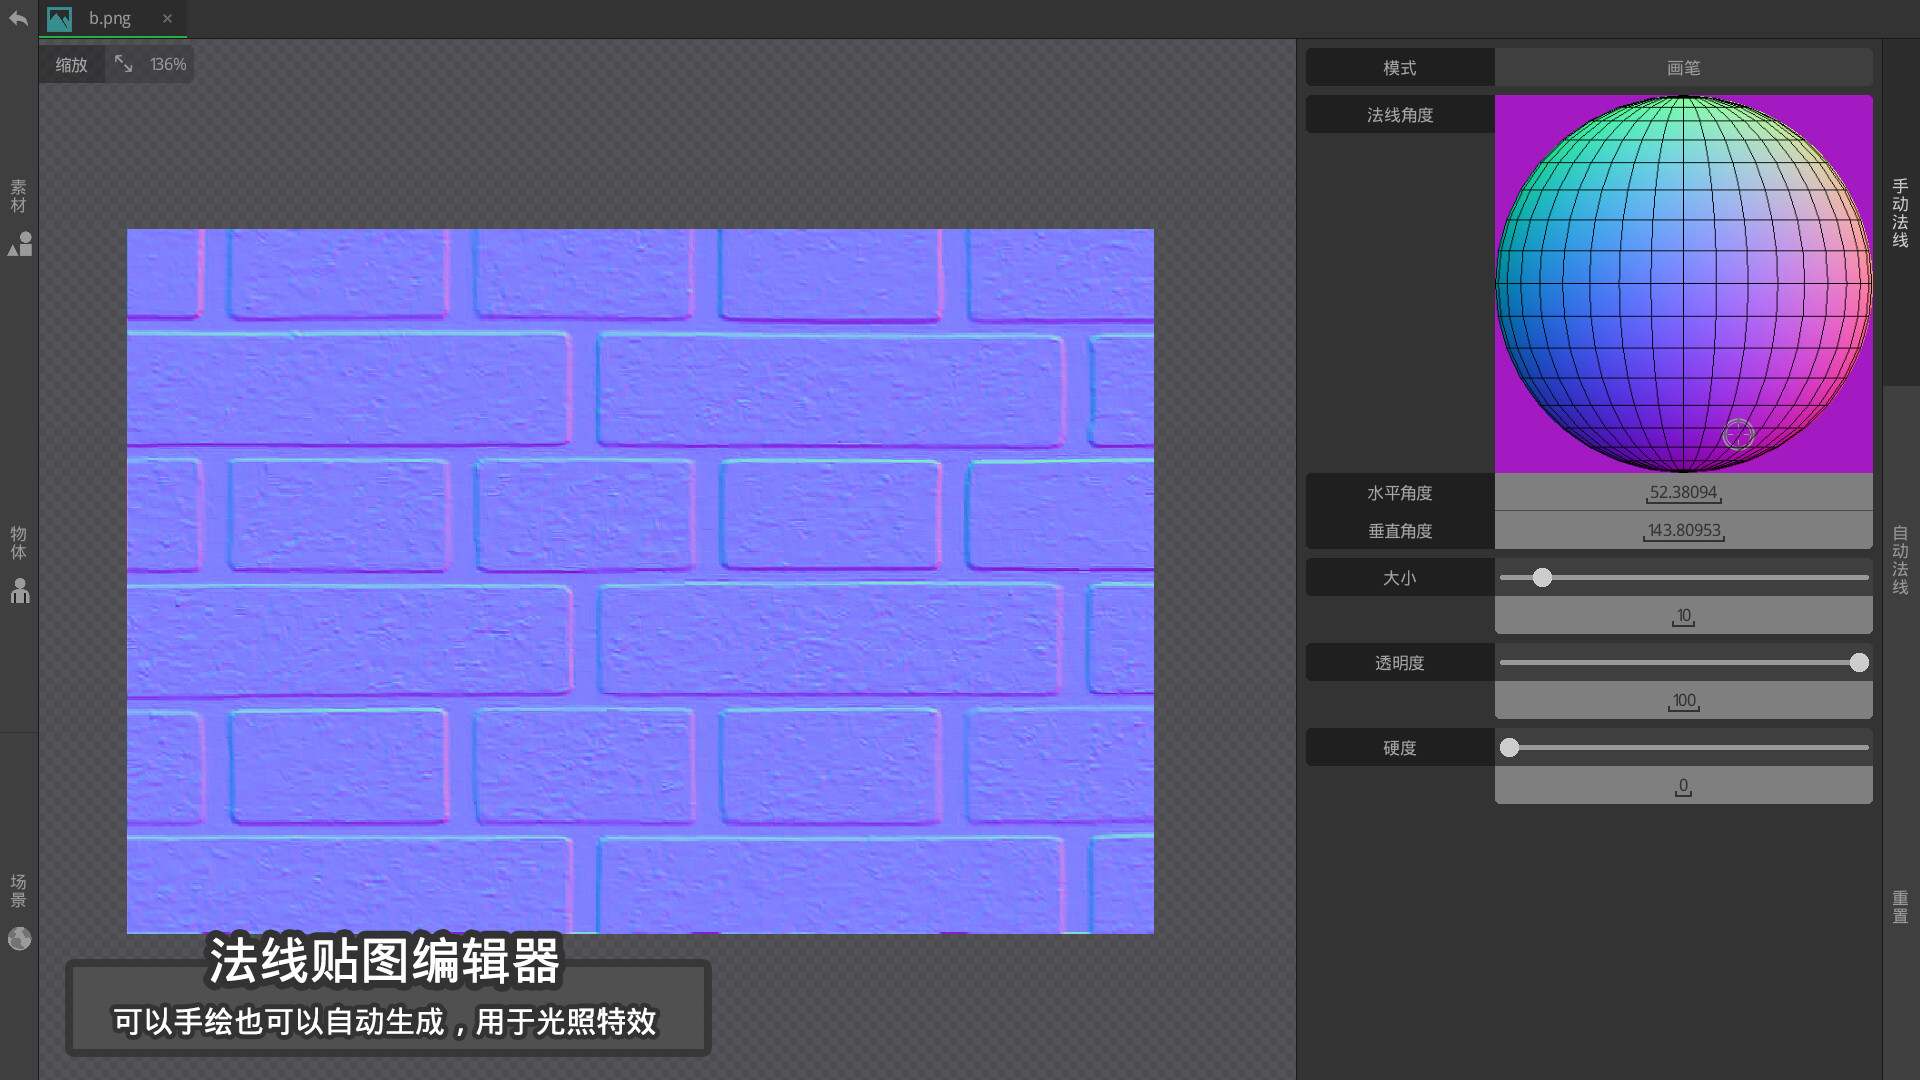This screenshot has height=1080, width=1920.
Task: Click the zoom fit expand arrows icon
Action: (123, 64)
